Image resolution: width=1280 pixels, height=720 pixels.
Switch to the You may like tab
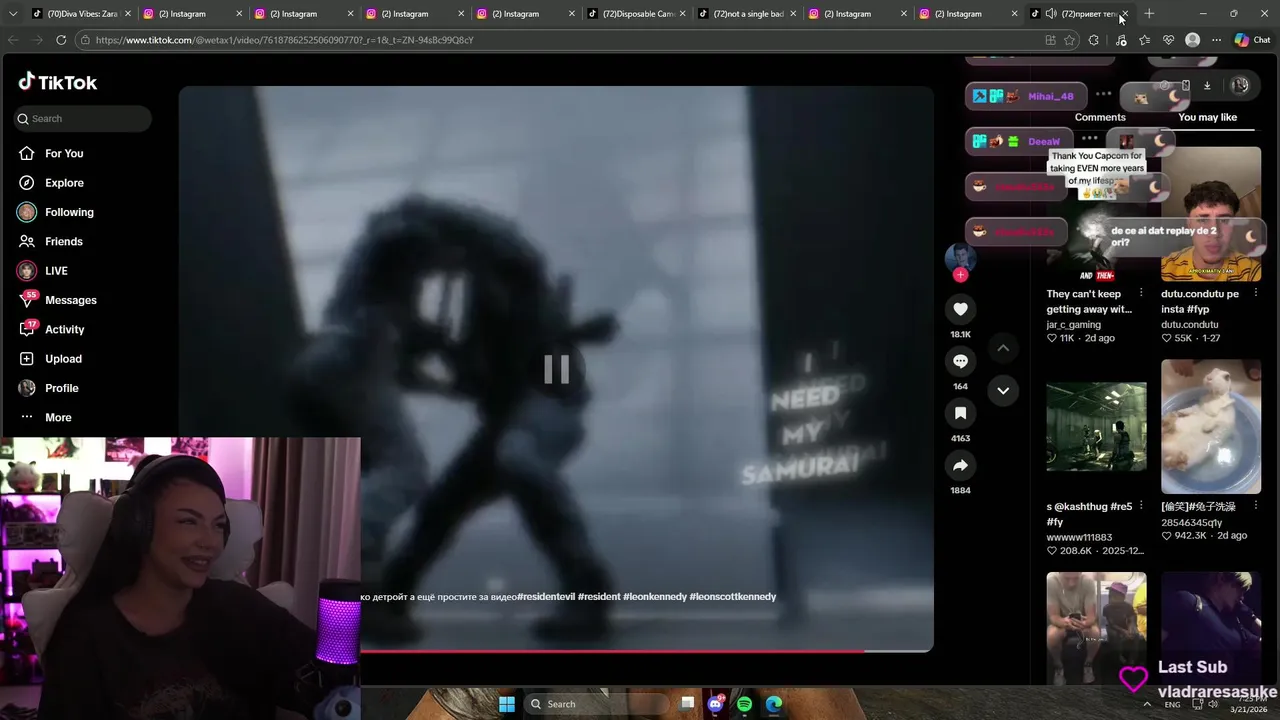(1207, 117)
